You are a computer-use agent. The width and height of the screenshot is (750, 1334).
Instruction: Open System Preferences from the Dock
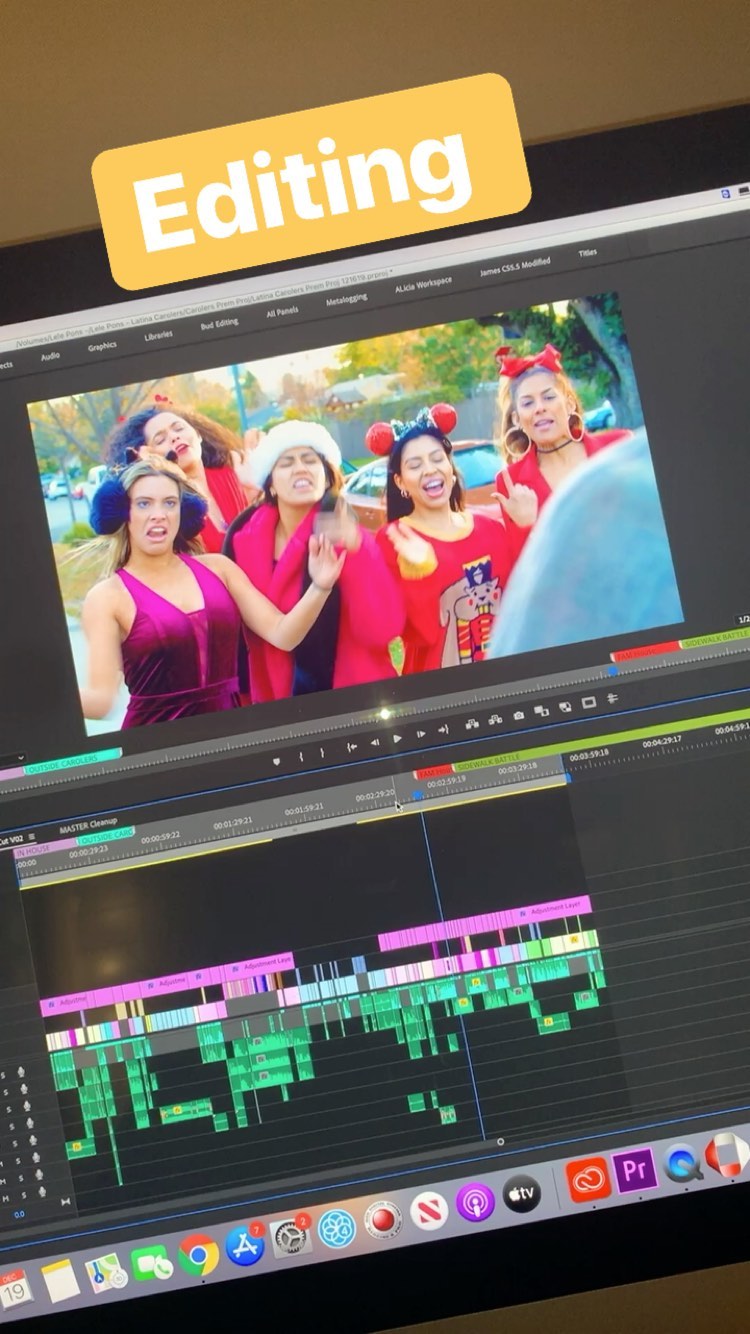tap(292, 1238)
